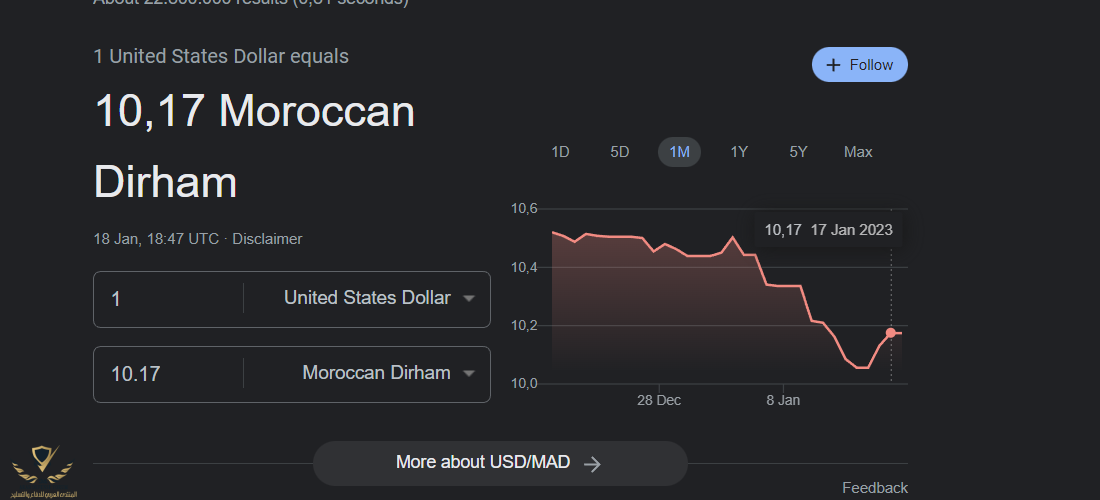Screen dimensions: 1100x500
Task: Click the chart line near 28 Dec
Action: (x=659, y=247)
